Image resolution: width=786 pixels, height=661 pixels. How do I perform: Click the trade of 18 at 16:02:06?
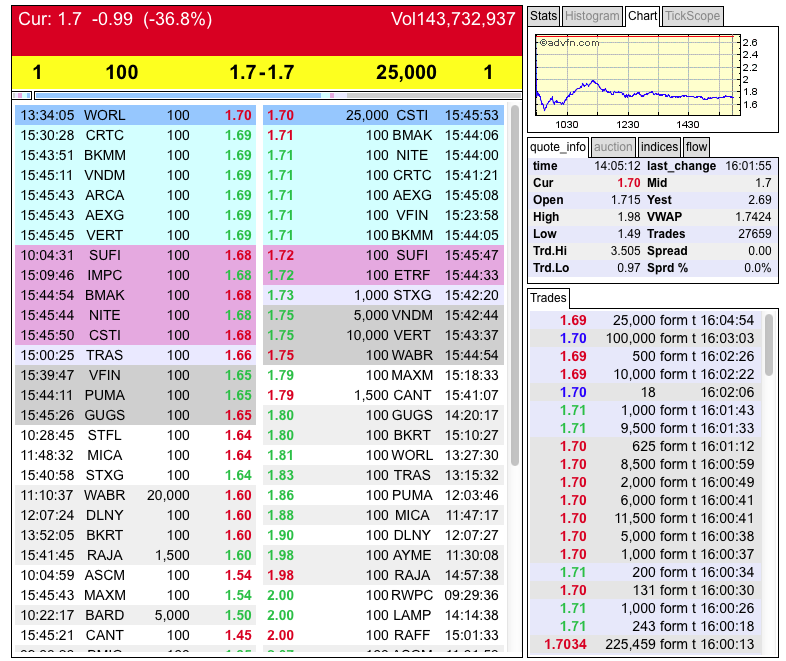[x=646, y=392]
